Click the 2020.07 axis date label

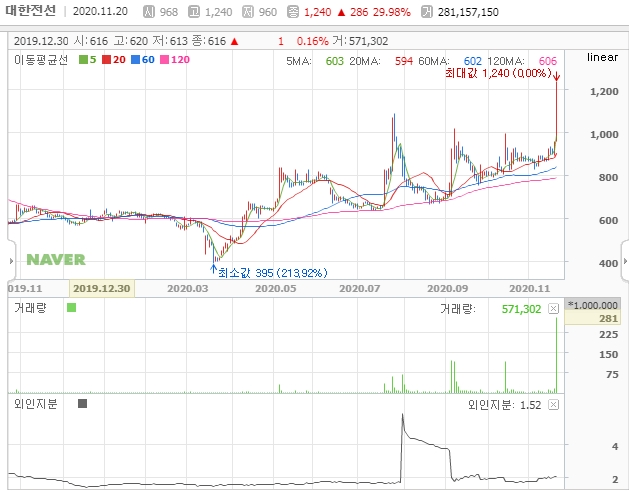[x=359, y=288]
